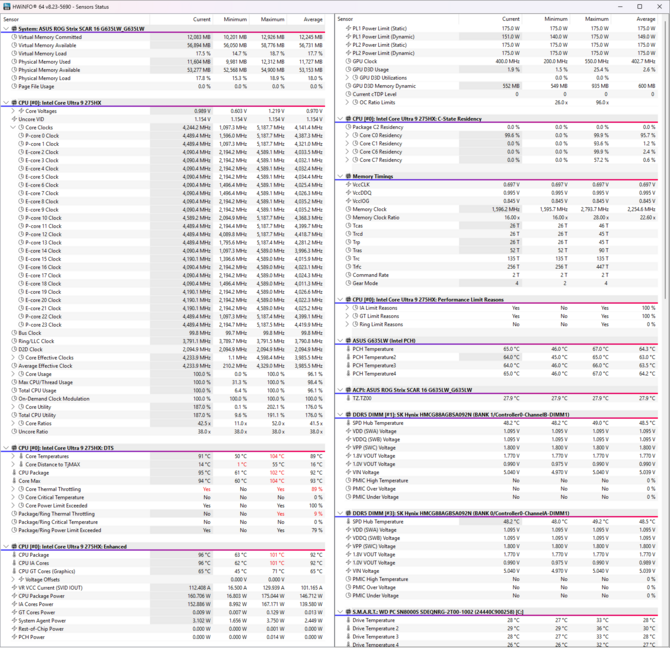Click the 102 °C maximum value of CPU Package

pos(276,473)
